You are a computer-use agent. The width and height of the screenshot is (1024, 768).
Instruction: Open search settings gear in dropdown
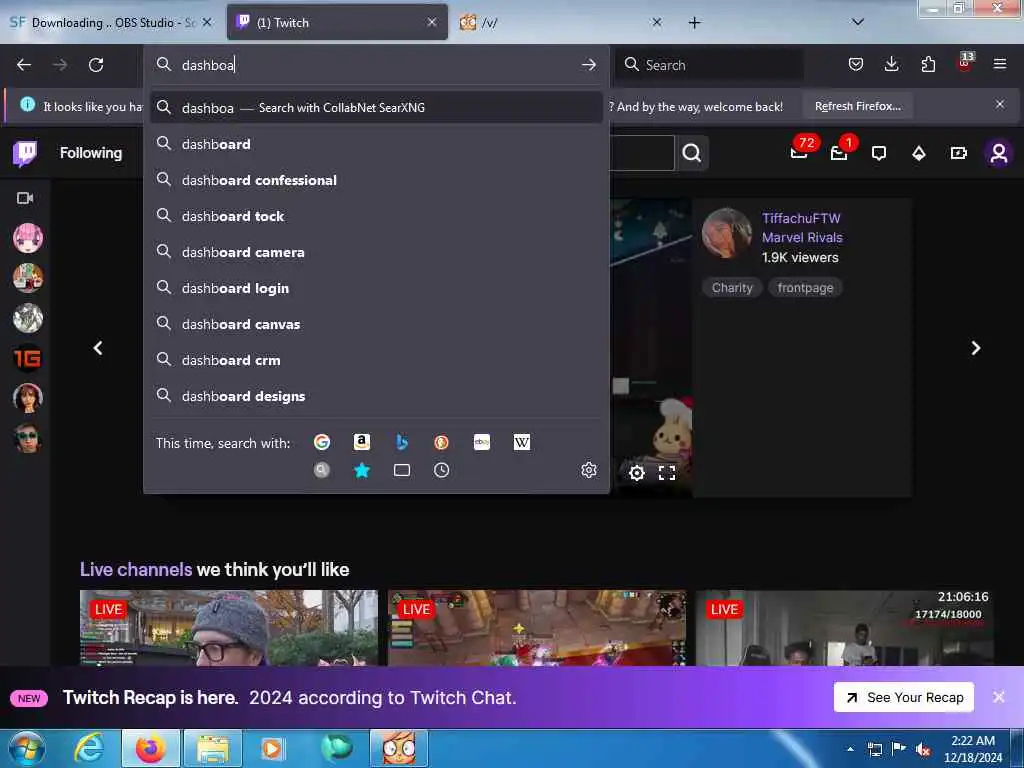point(589,470)
